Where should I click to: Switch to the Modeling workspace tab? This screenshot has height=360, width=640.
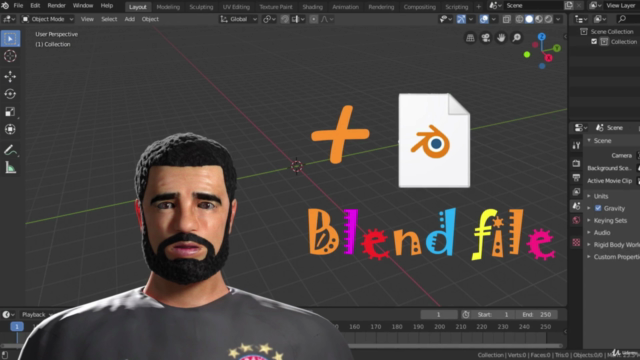point(168,7)
